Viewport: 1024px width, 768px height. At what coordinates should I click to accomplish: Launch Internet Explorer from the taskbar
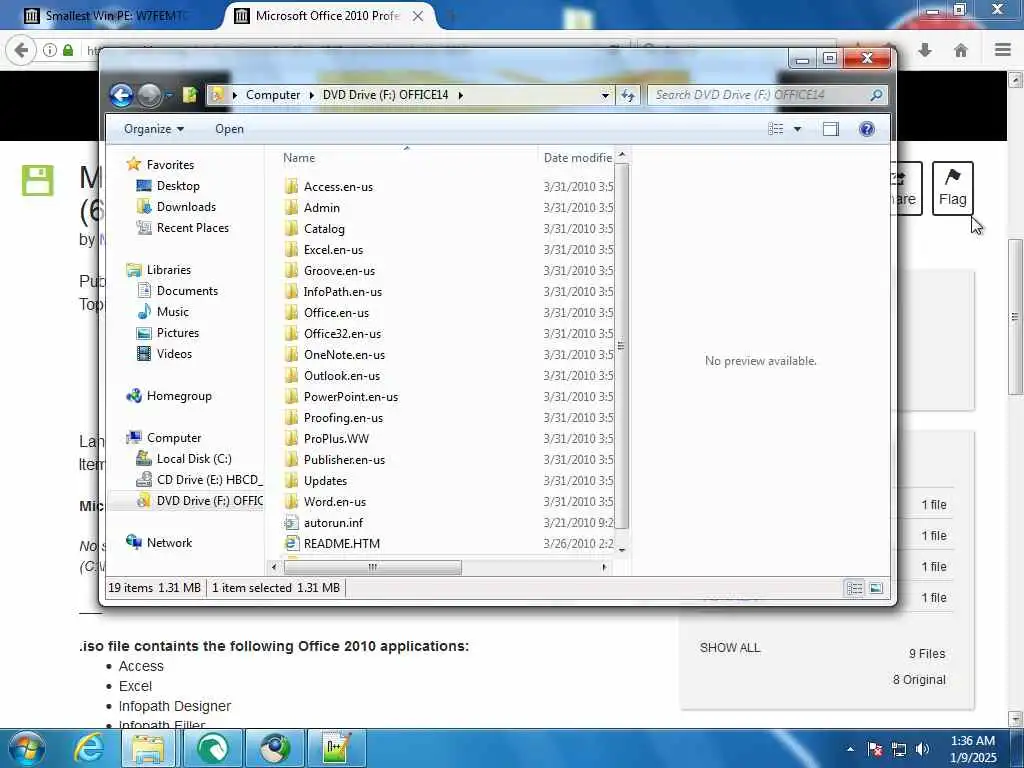[x=89, y=748]
